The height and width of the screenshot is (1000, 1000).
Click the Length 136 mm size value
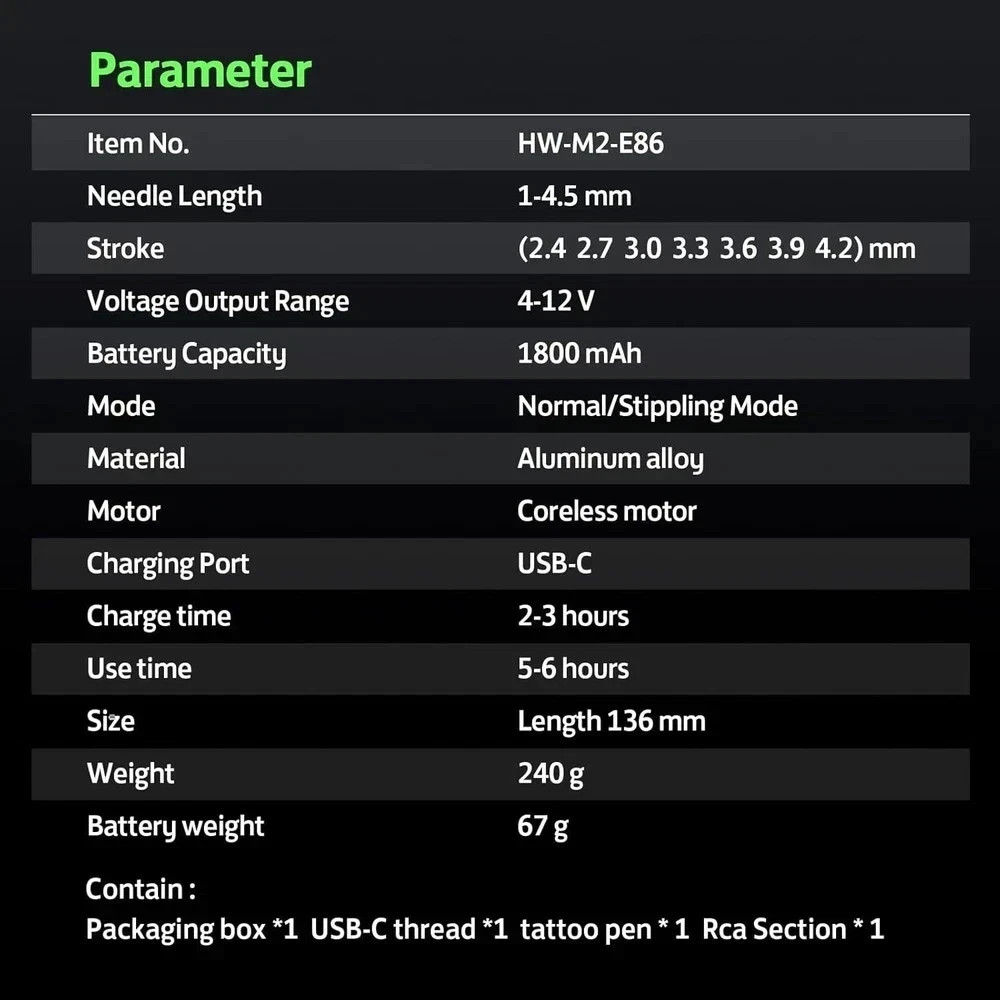click(x=611, y=721)
